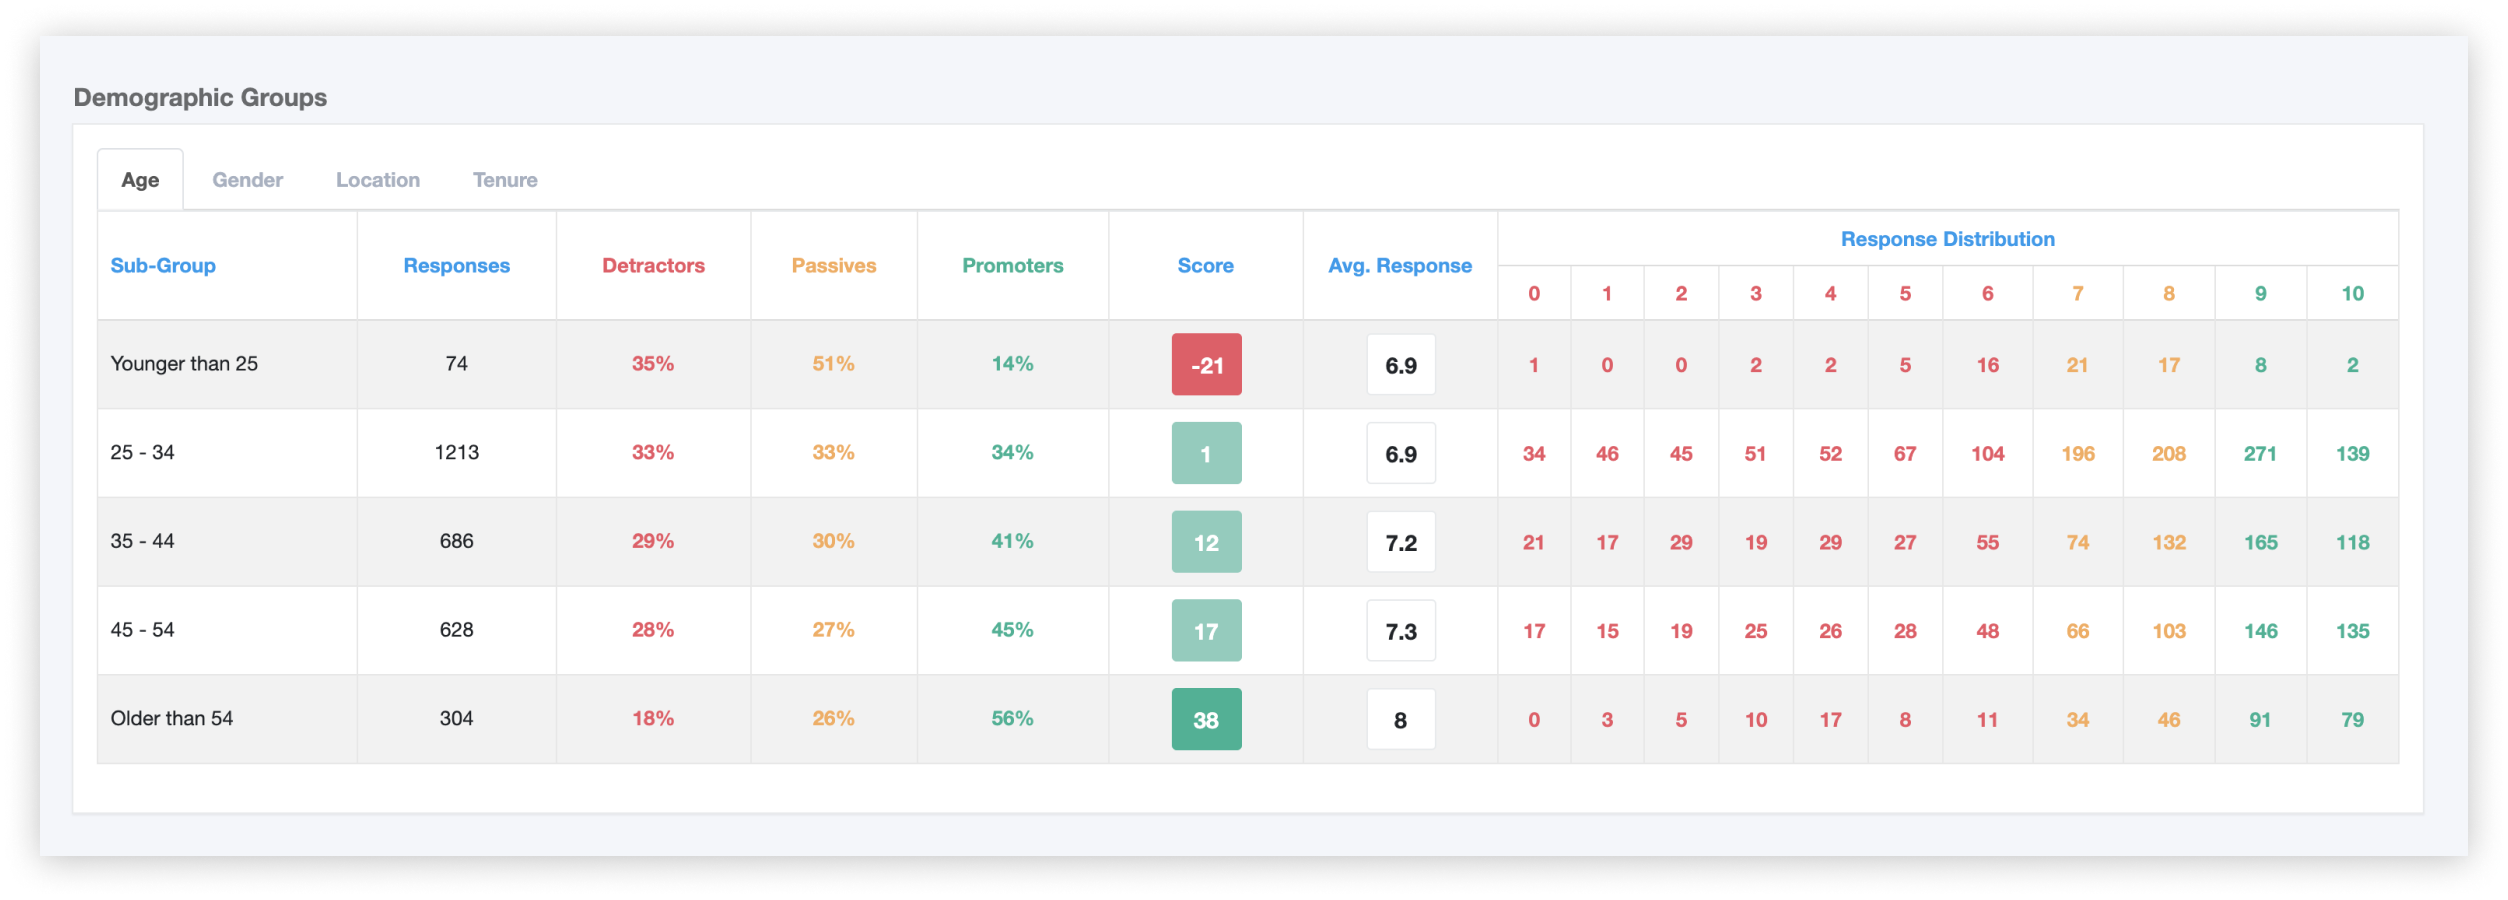2508x900 pixels.
Task: Sort by Passives column header
Action: 833,266
